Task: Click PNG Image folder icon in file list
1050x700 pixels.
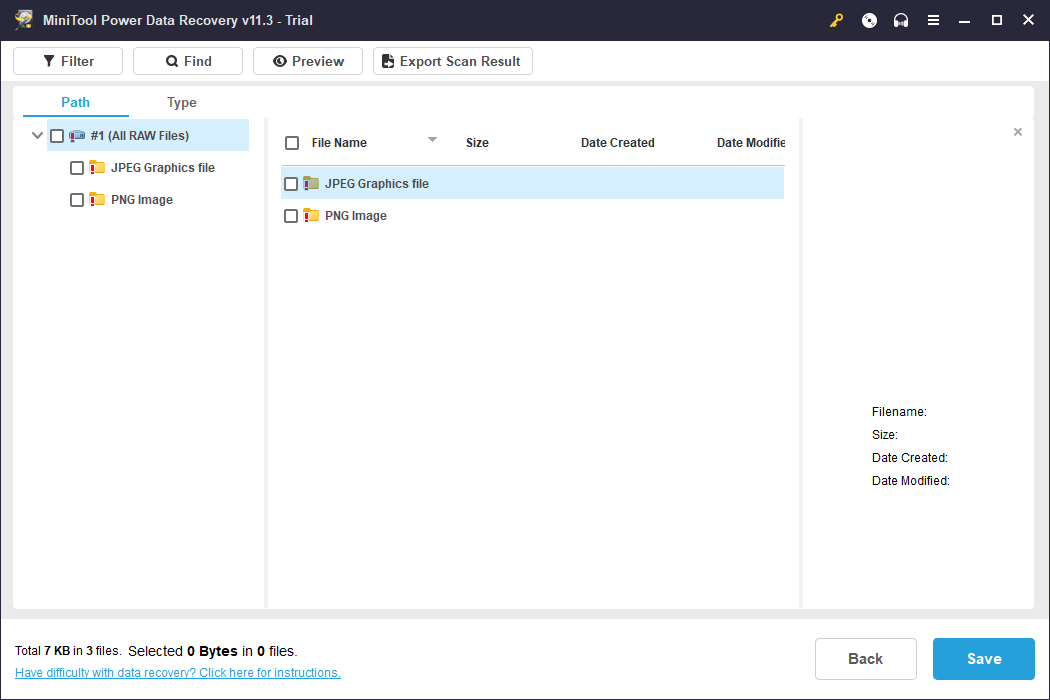Action: [311, 216]
